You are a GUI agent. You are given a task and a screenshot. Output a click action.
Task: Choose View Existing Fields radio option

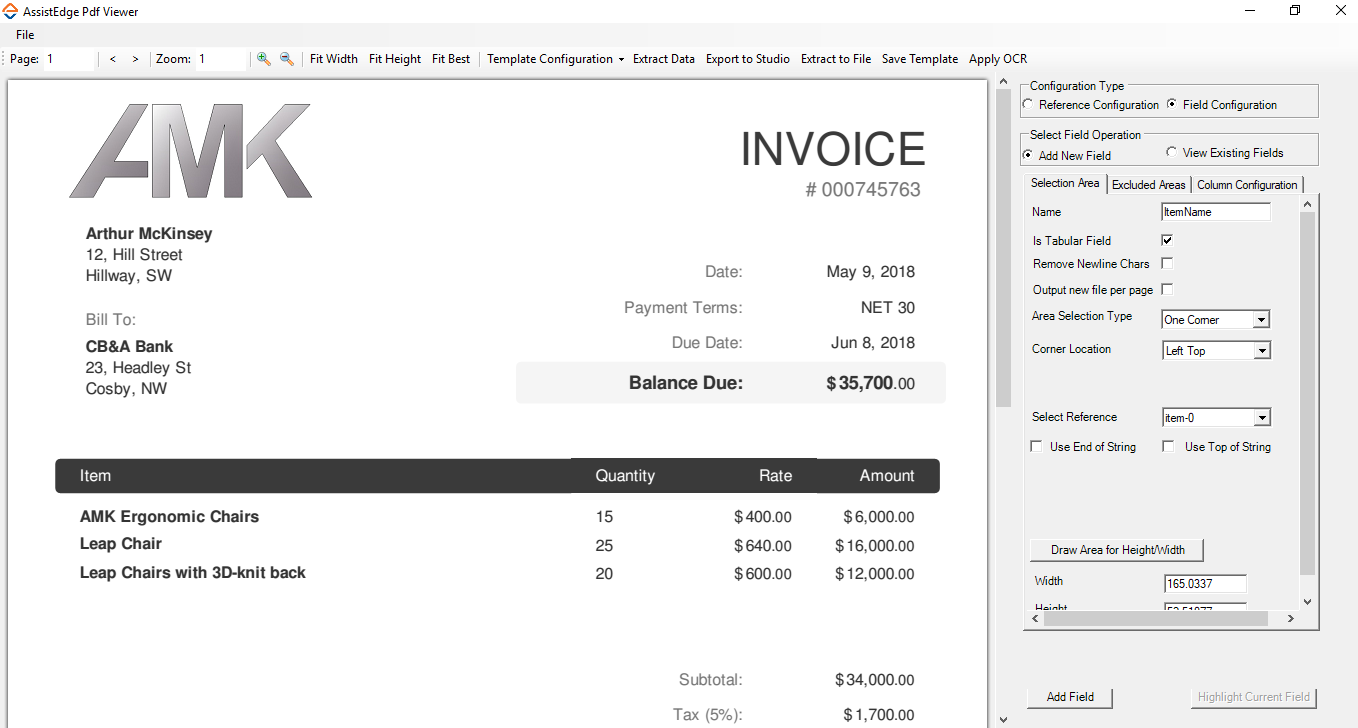point(1172,153)
